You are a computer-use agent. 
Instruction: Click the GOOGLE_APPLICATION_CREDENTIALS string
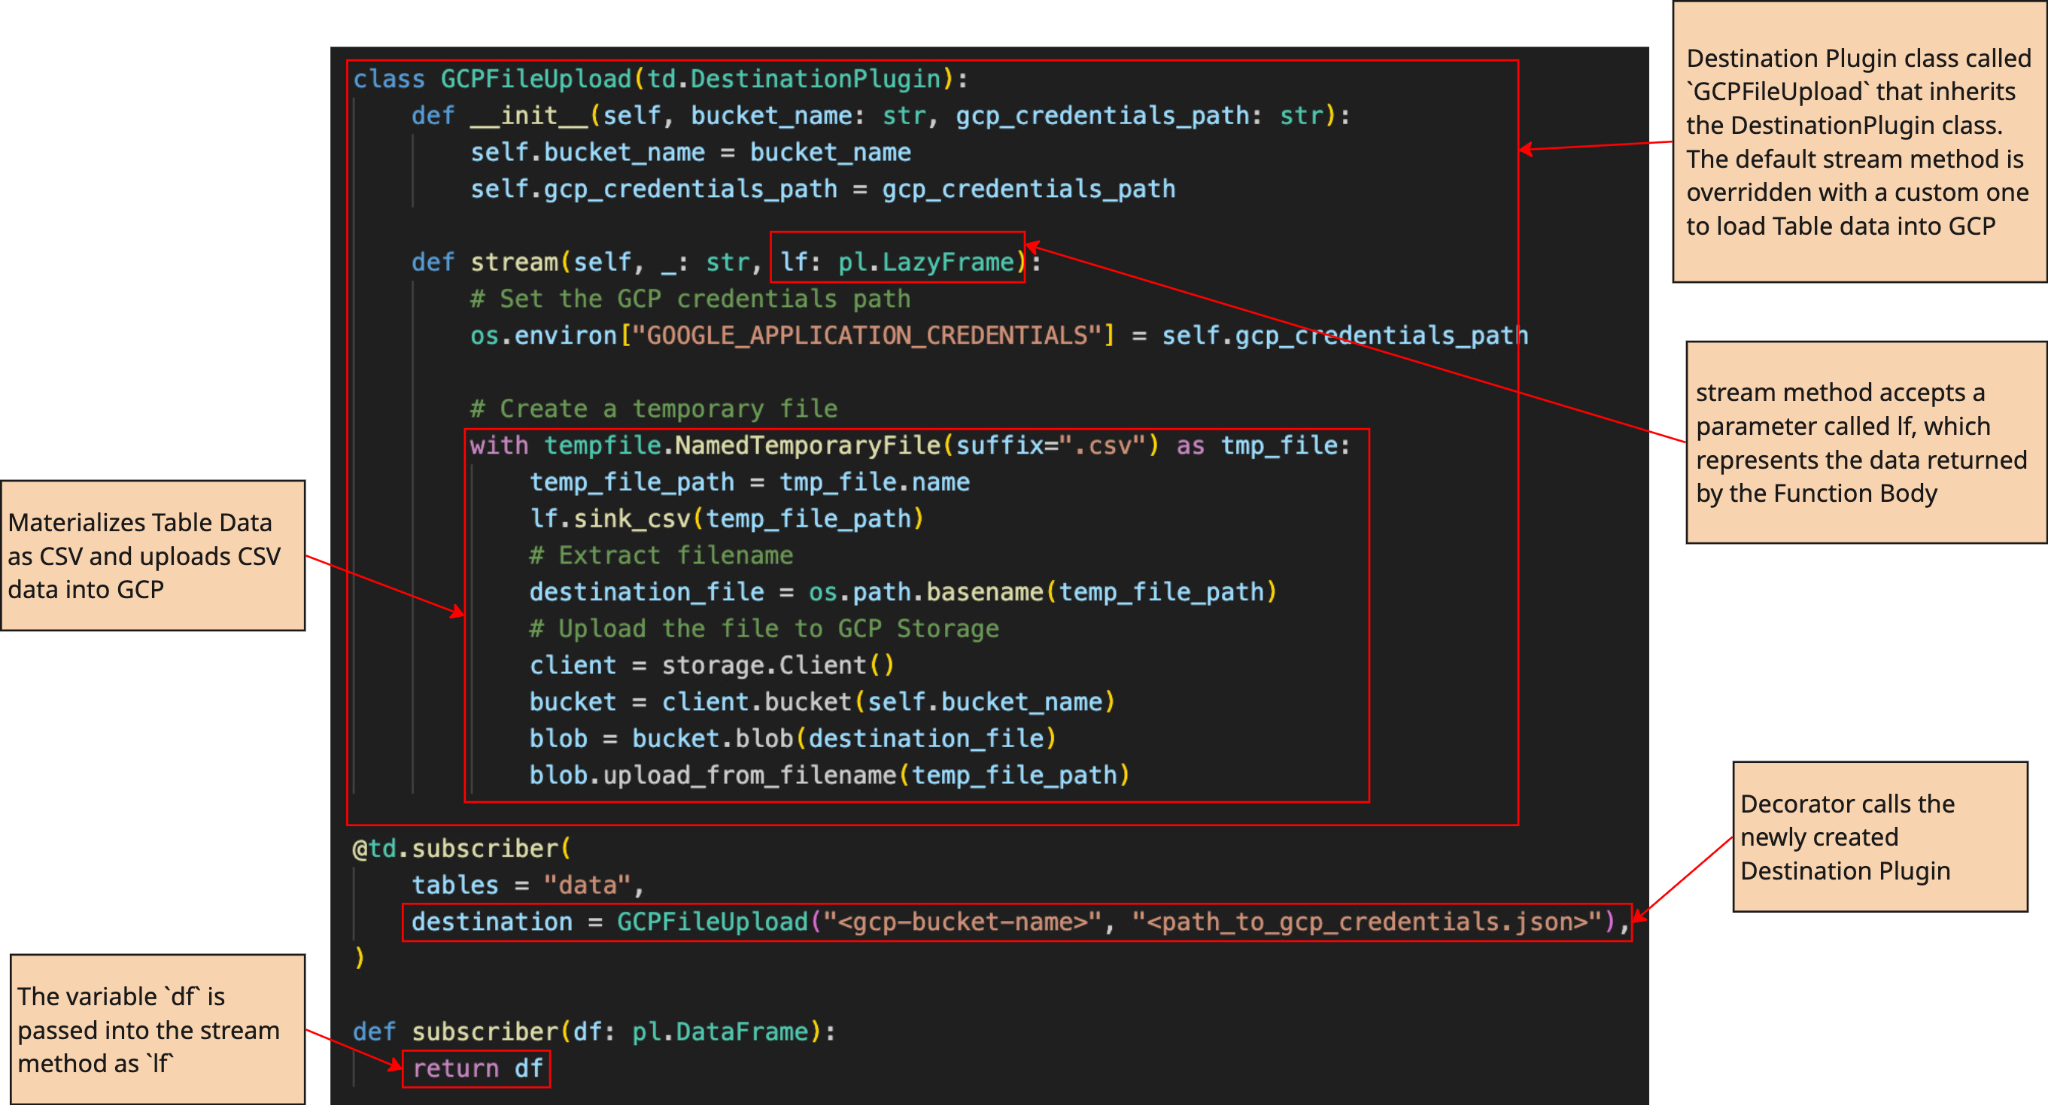click(867, 335)
